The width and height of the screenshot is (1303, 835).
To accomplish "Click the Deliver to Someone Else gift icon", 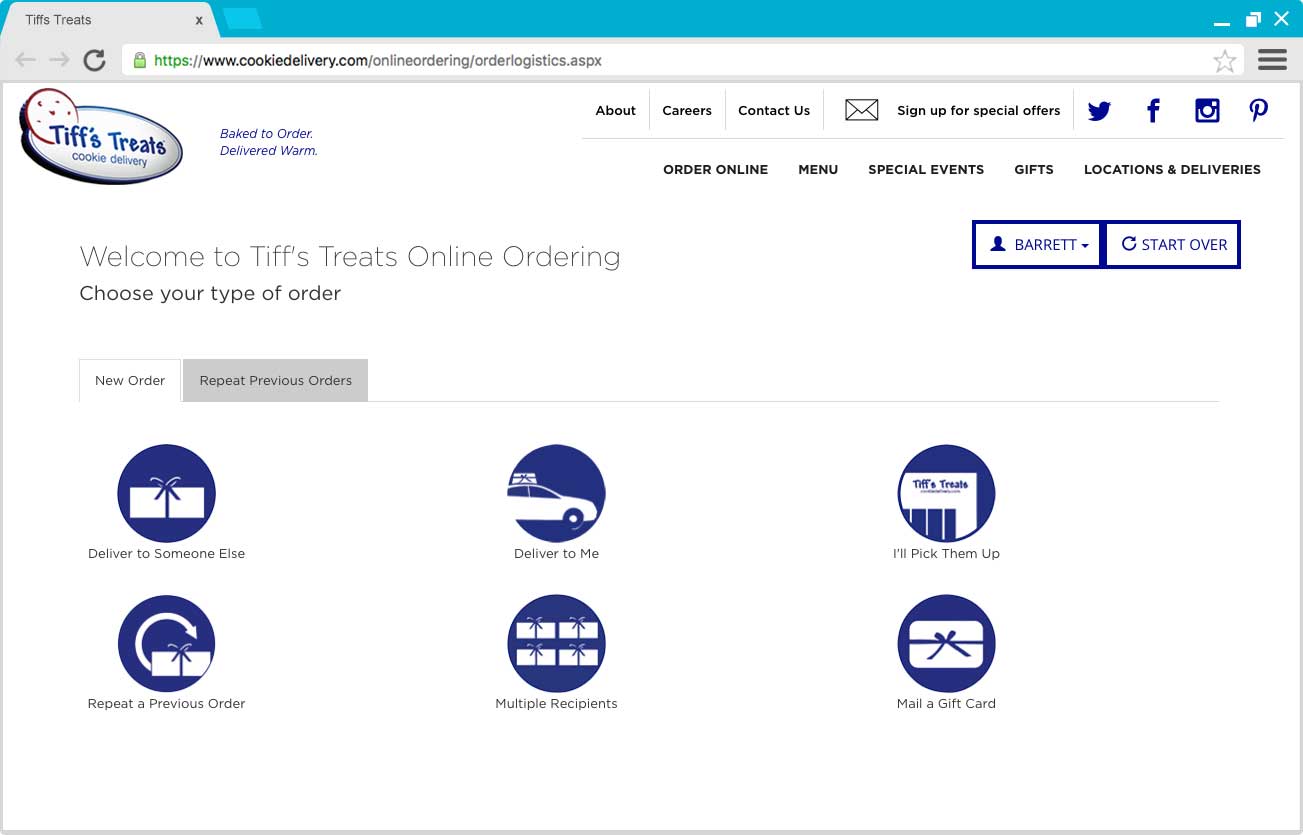I will coord(166,494).
